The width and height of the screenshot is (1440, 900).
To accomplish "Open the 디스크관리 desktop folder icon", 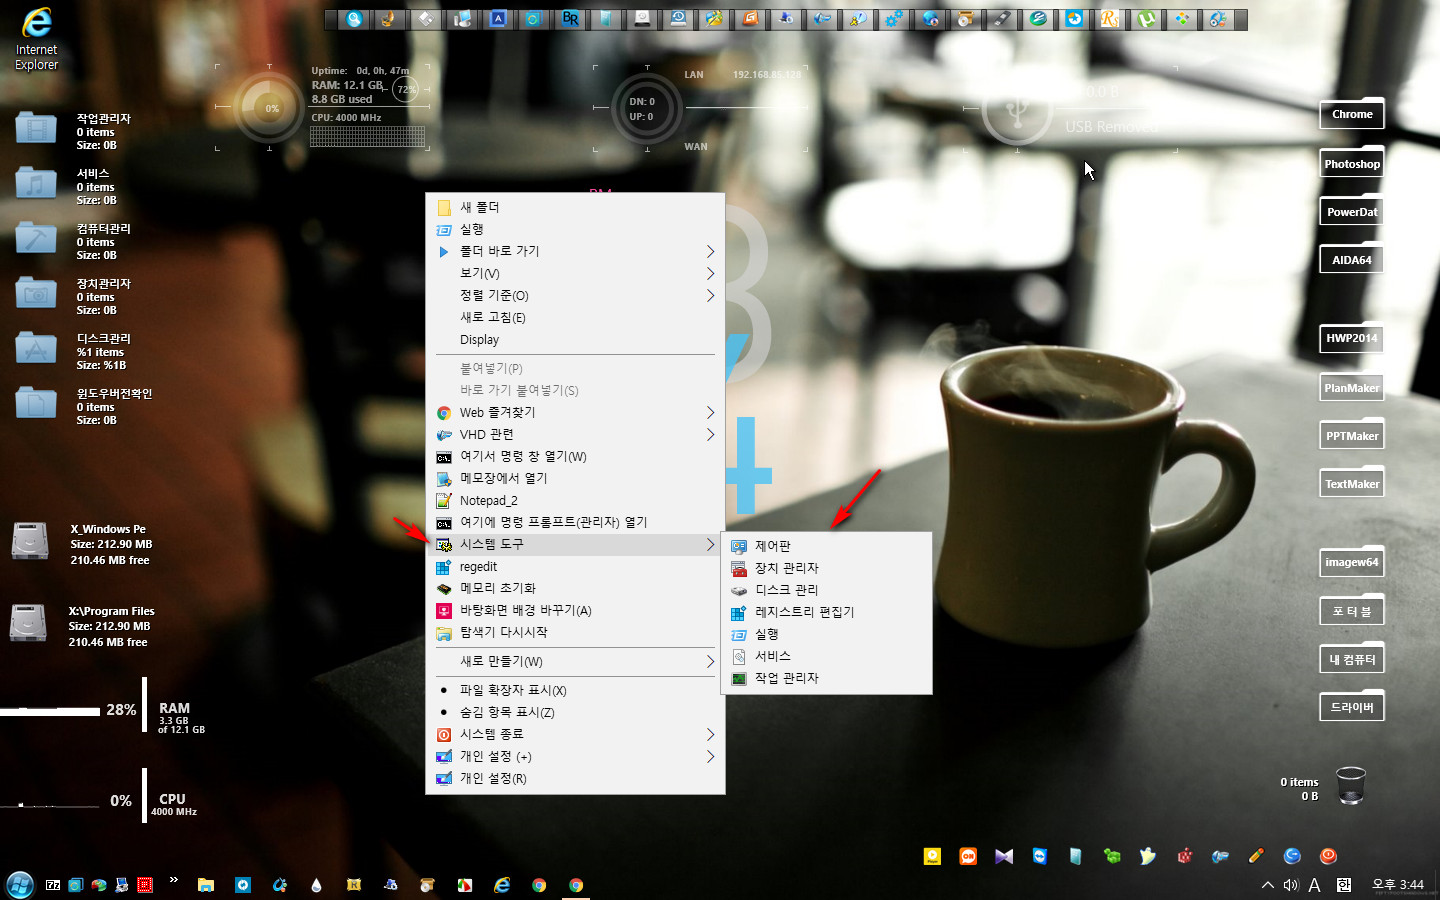I will (x=36, y=349).
